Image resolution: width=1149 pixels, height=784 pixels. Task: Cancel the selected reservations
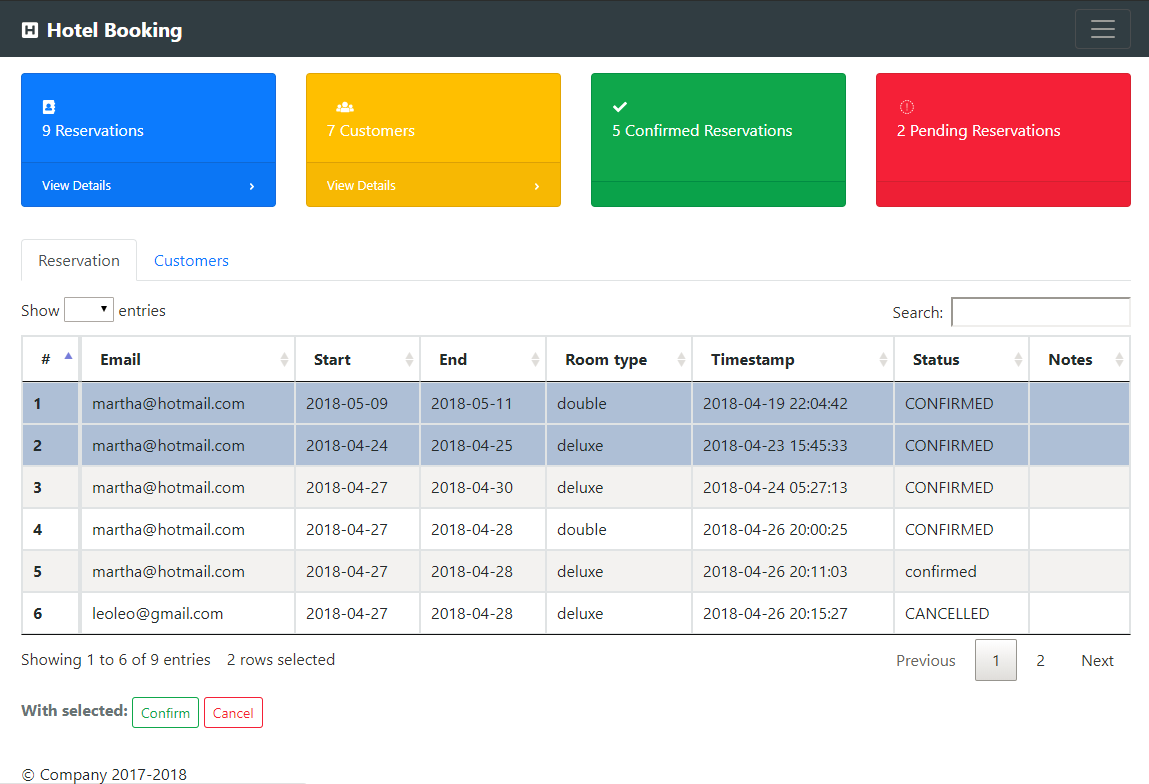233,713
